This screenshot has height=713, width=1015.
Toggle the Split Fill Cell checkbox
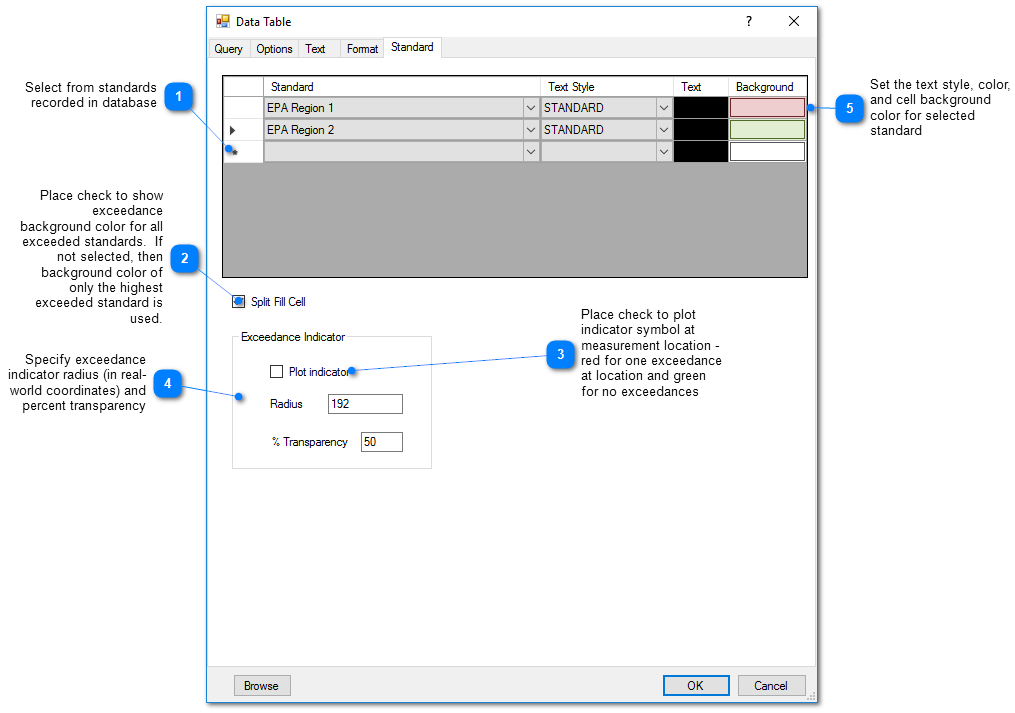click(x=238, y=301)
